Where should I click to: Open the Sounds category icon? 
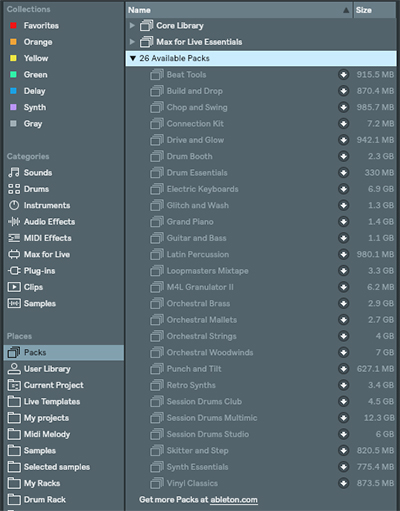pos(14,173)
